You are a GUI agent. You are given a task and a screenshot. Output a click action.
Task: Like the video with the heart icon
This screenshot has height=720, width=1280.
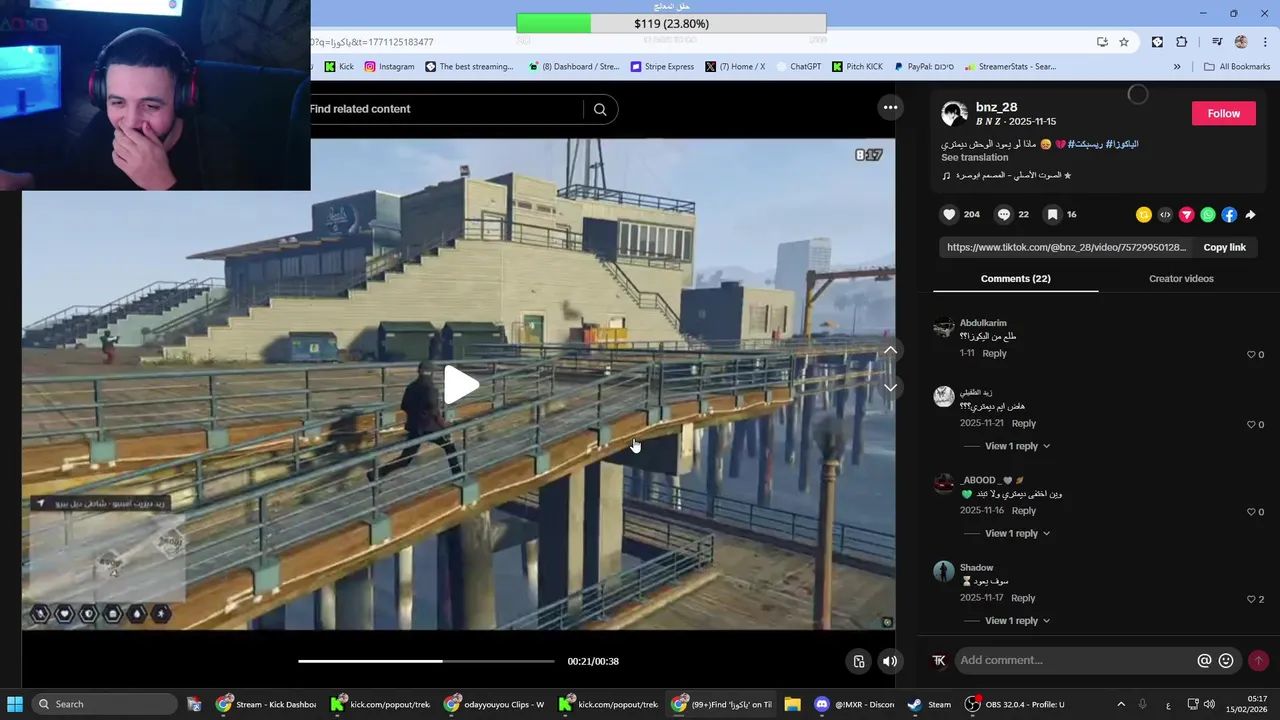tap(949, 214)
